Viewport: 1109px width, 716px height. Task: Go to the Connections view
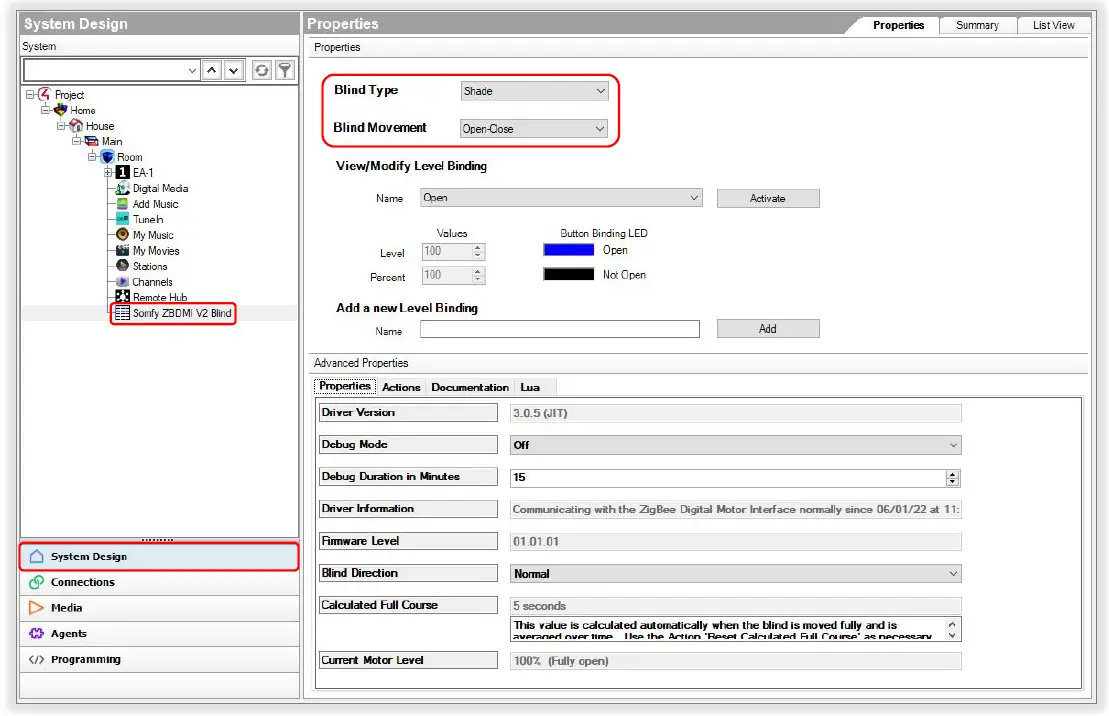[82, 582]
